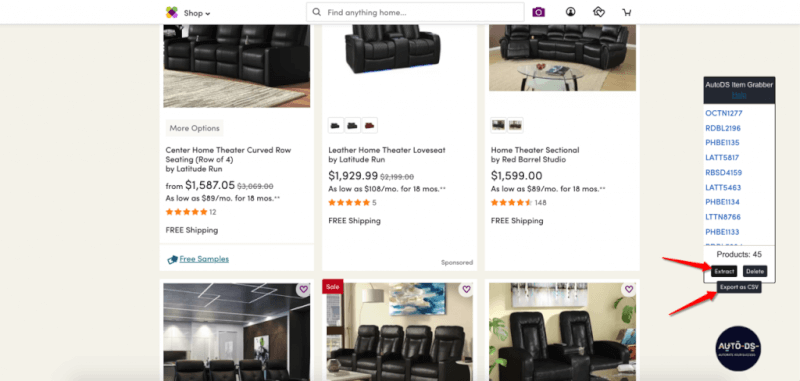The image size is (800, 381).
Task: Open the account profile icon
Action: [570, 12]
